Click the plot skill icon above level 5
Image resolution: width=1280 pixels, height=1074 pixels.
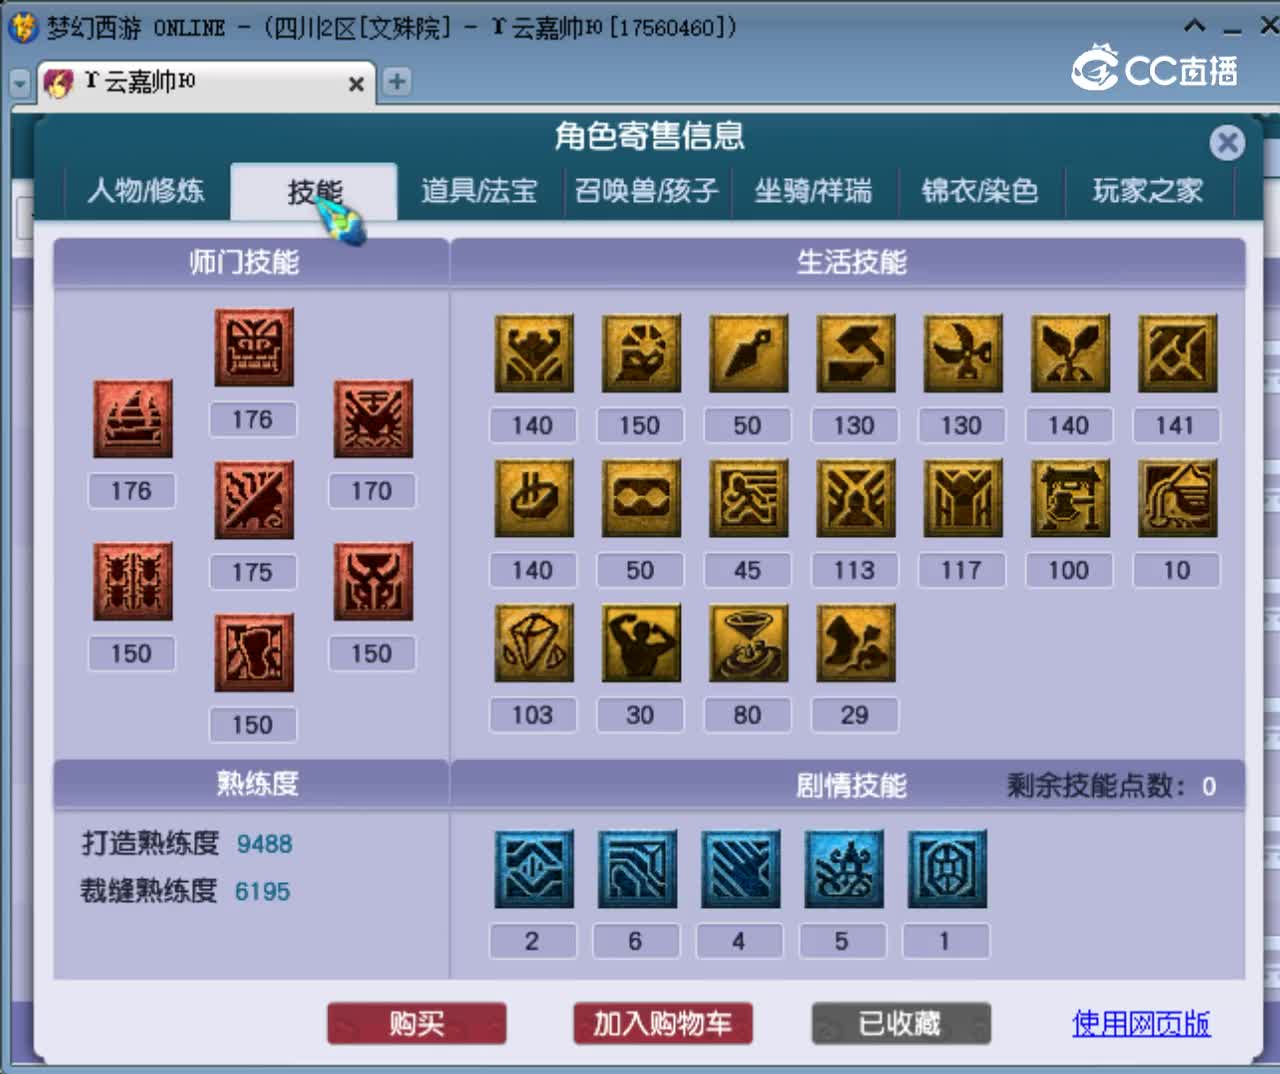pyautogui.click(x=844, y=868)
